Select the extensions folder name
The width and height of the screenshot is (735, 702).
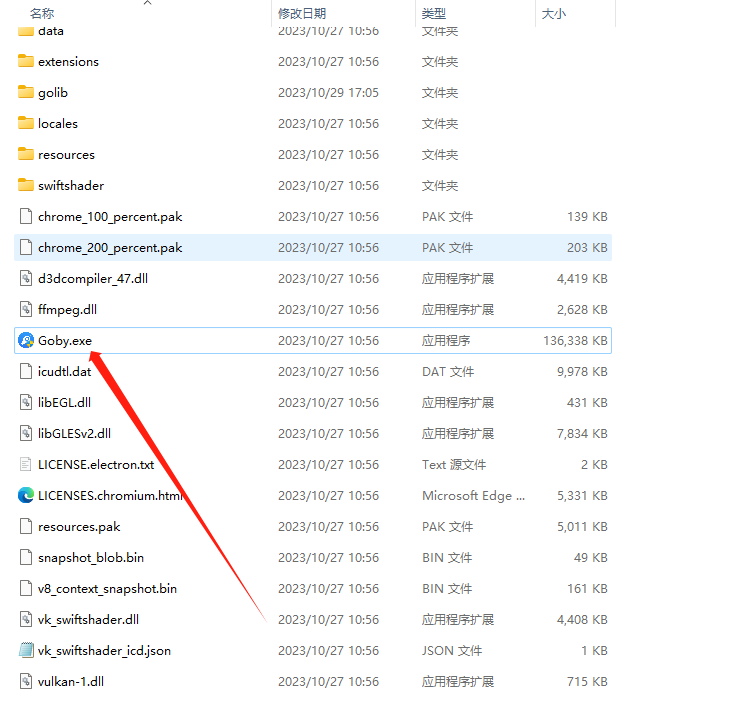point(68,61)
